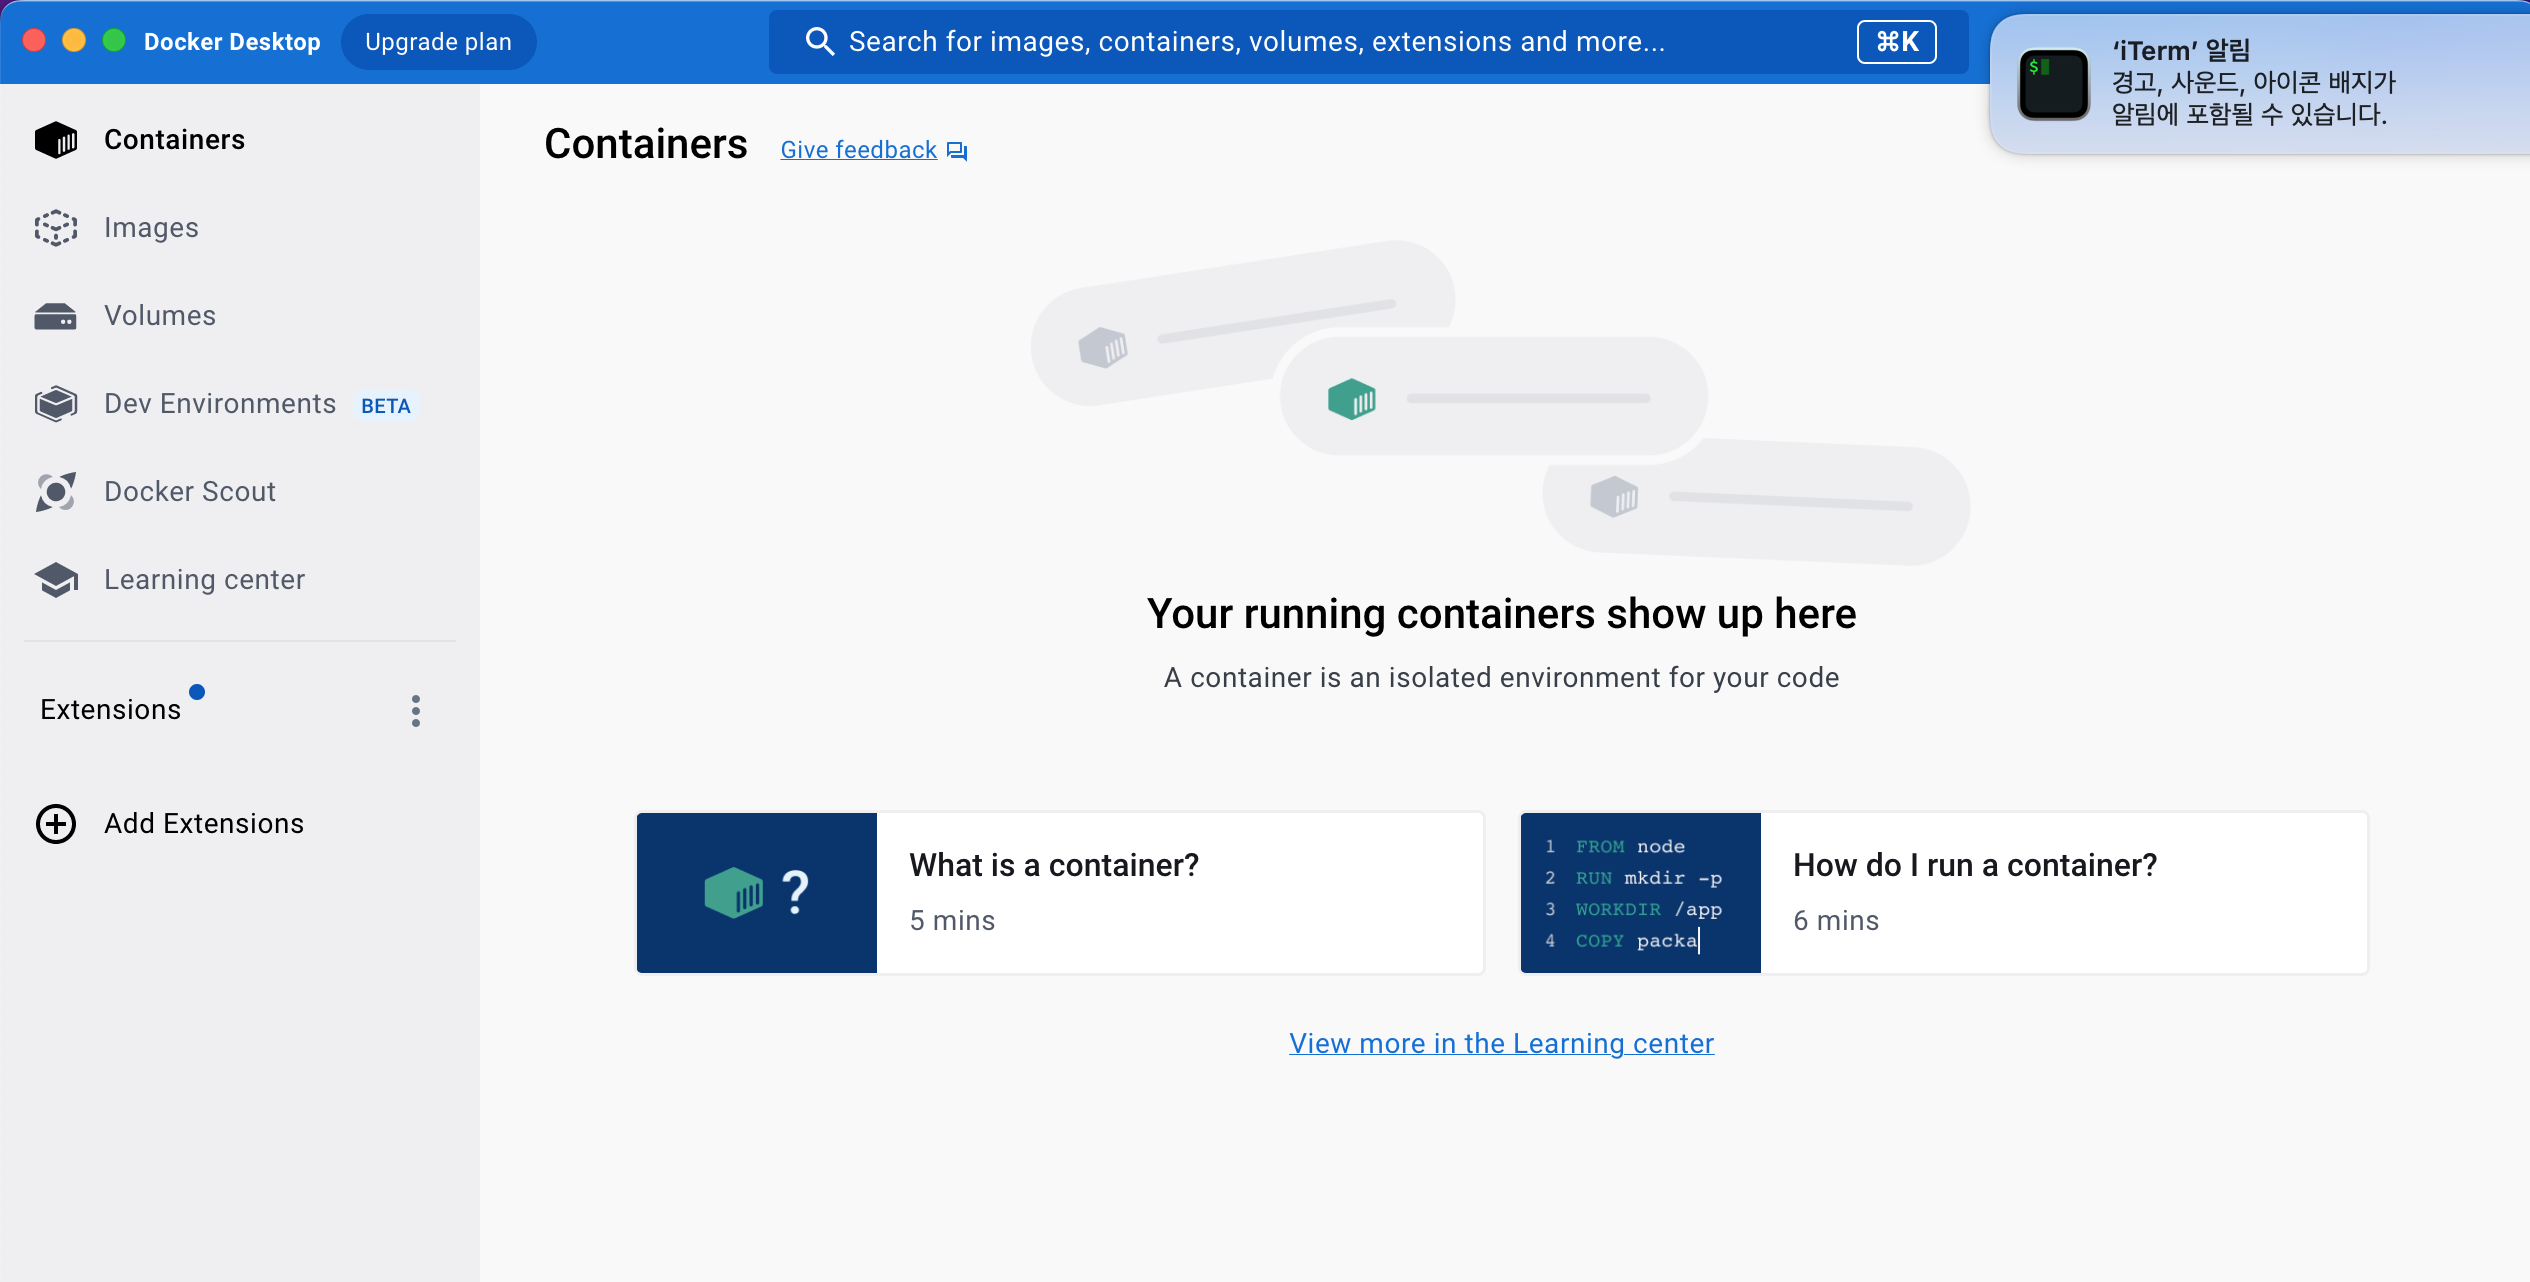This screenshot has height=1282, width=2530.
Task: Click the magnifier icon in search bar
Action: (819, 42)
